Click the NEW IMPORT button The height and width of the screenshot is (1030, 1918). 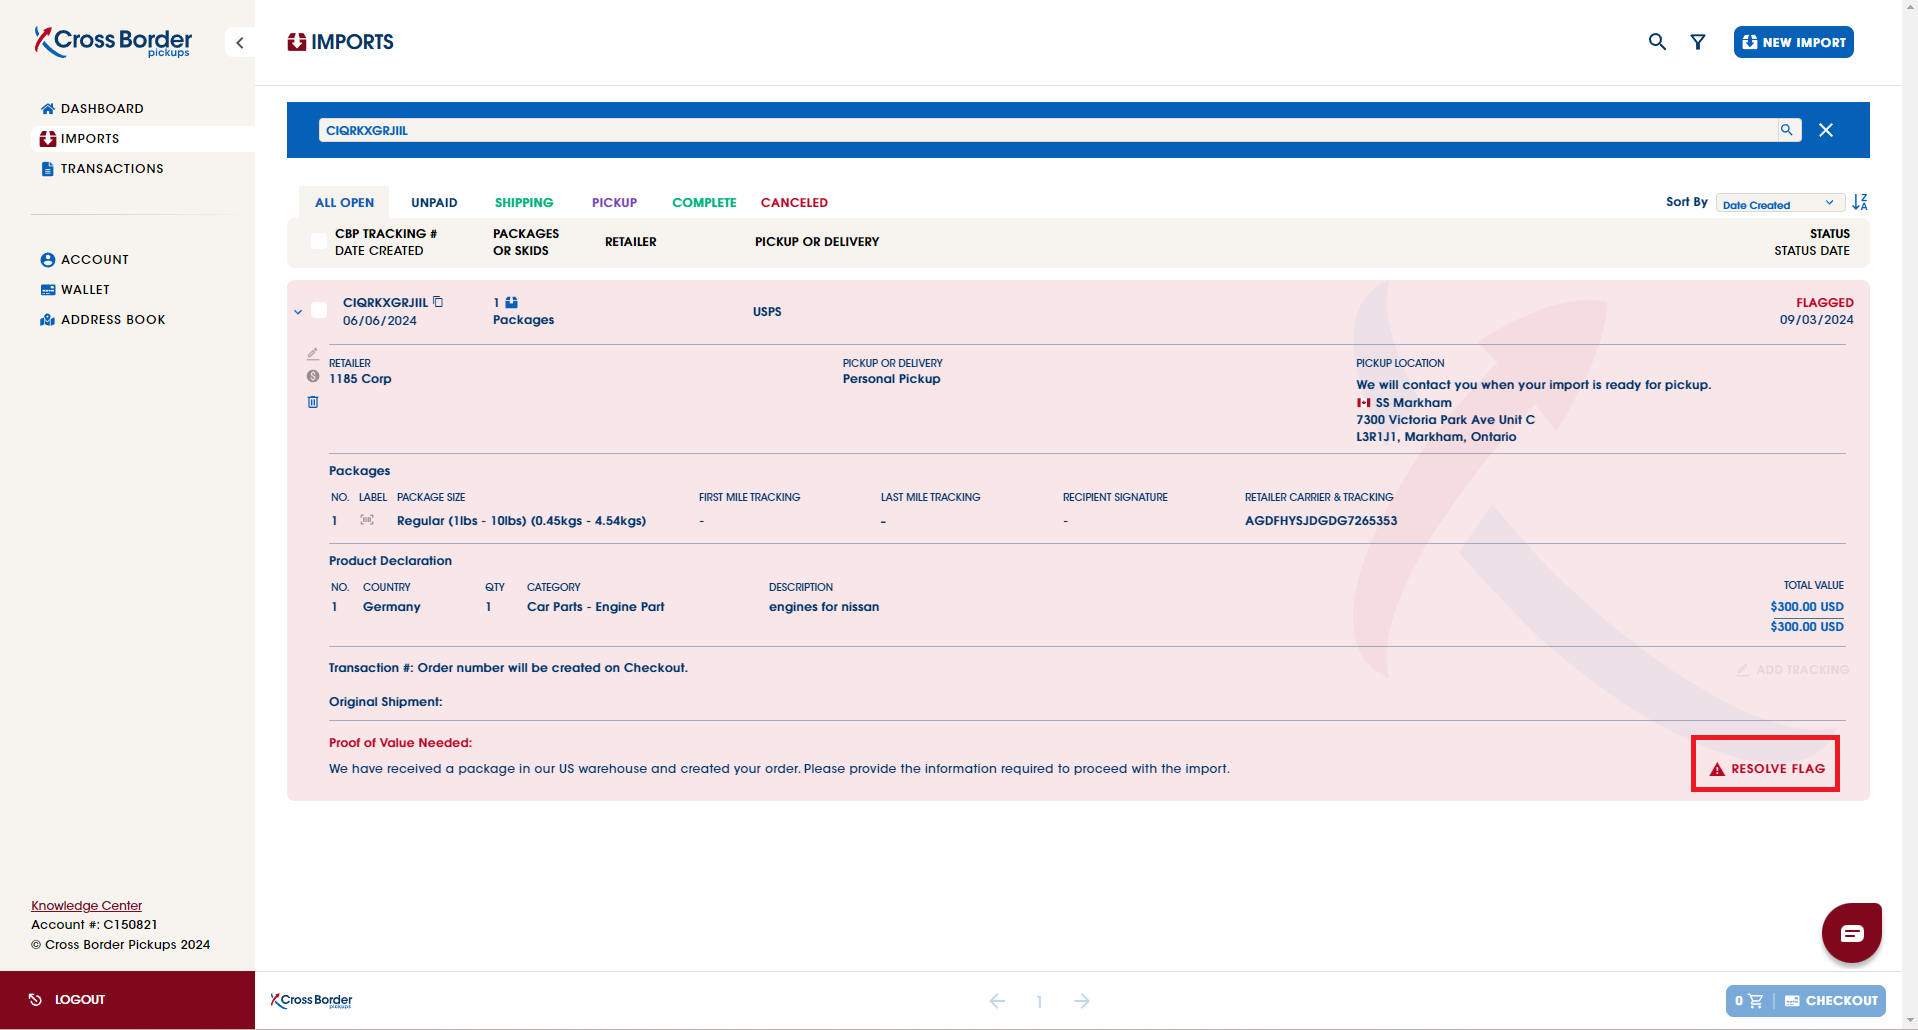[1793, 42]
